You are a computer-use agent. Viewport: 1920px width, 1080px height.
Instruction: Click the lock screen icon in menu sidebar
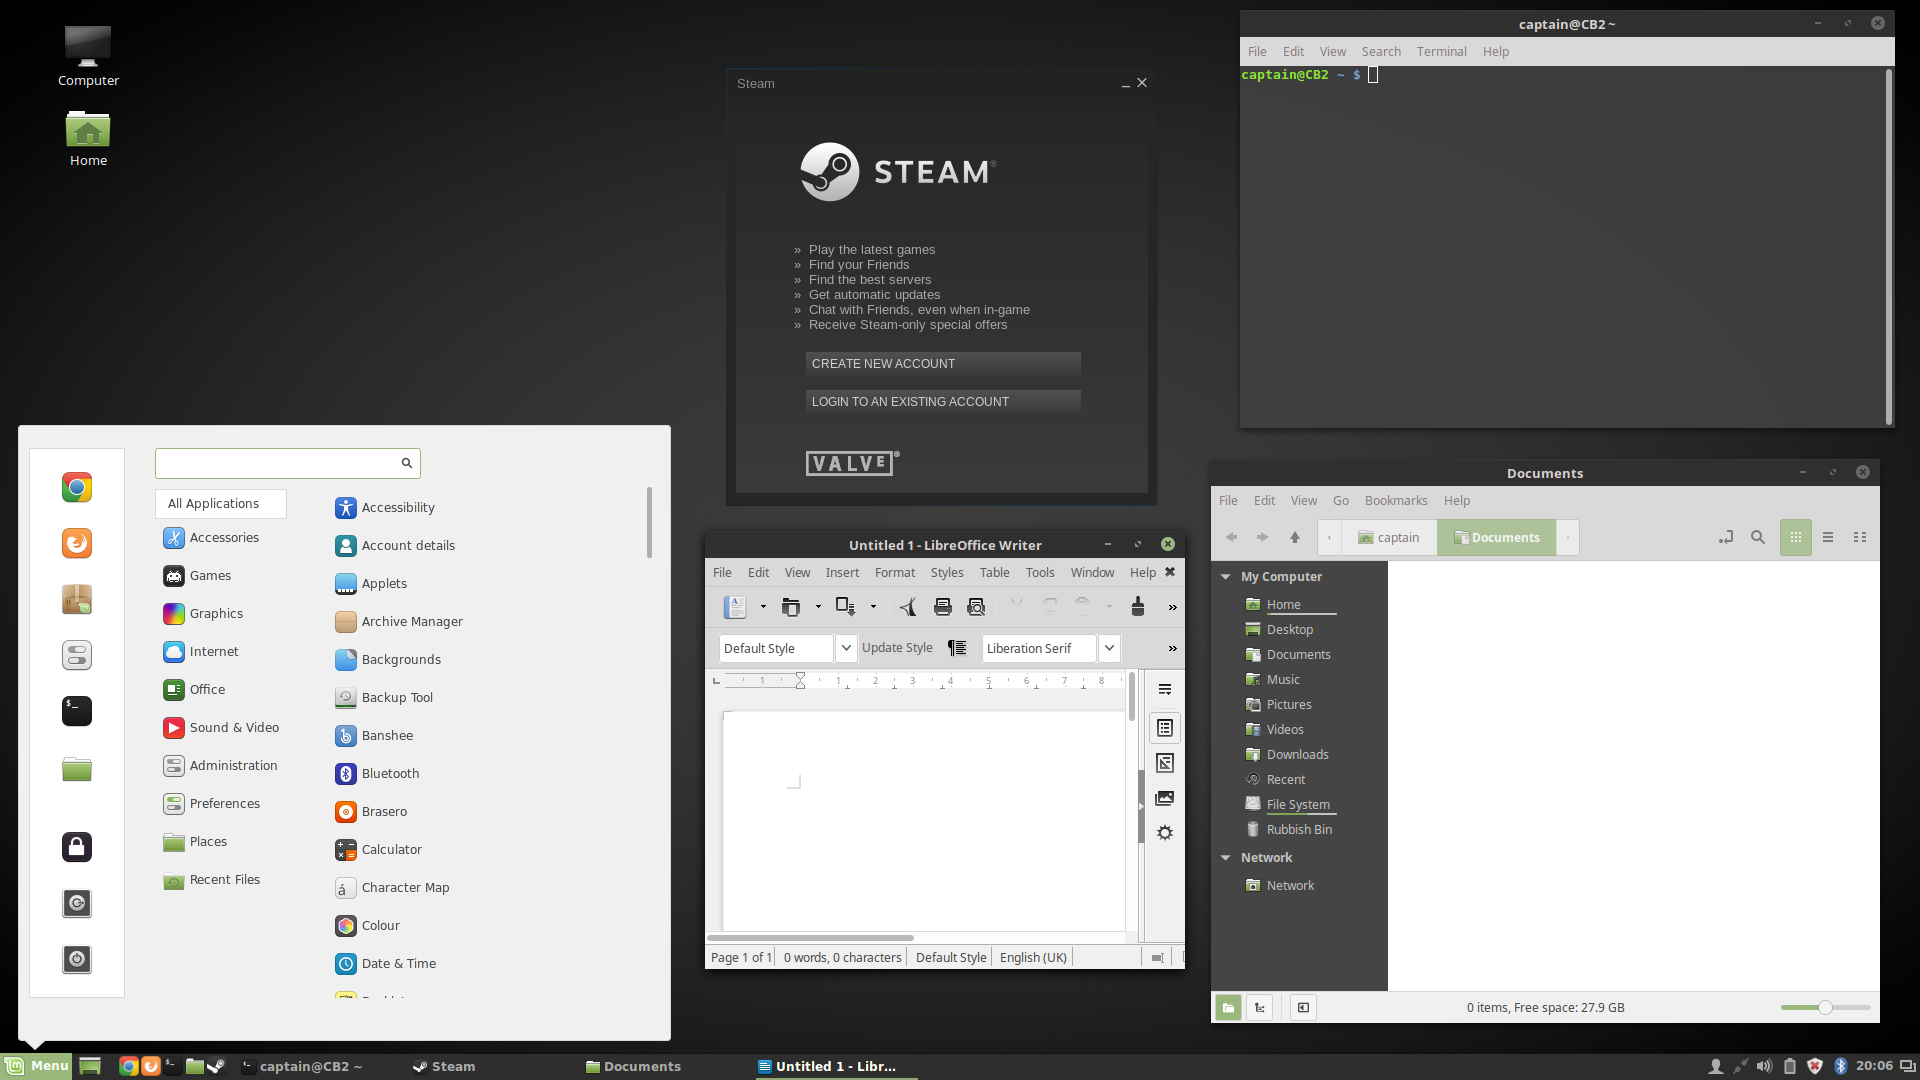[77, 847]
